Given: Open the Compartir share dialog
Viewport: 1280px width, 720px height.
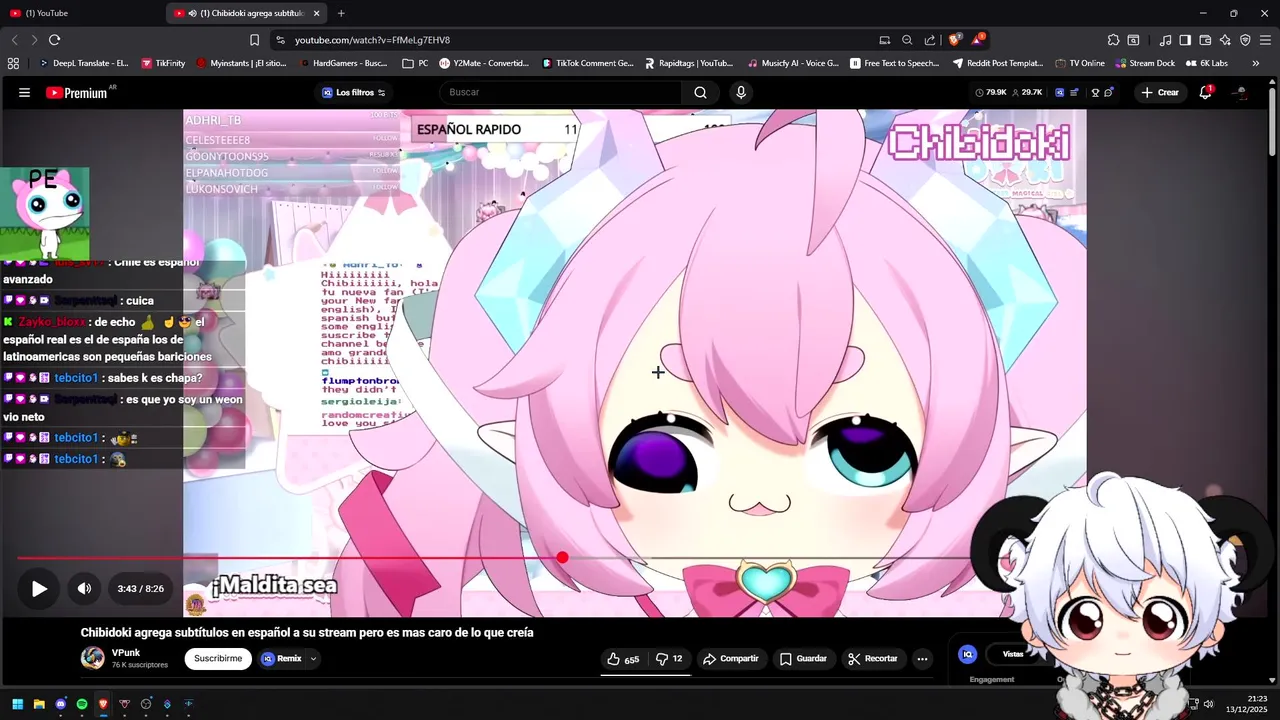Looking at the screenshot, I should 731,659.
